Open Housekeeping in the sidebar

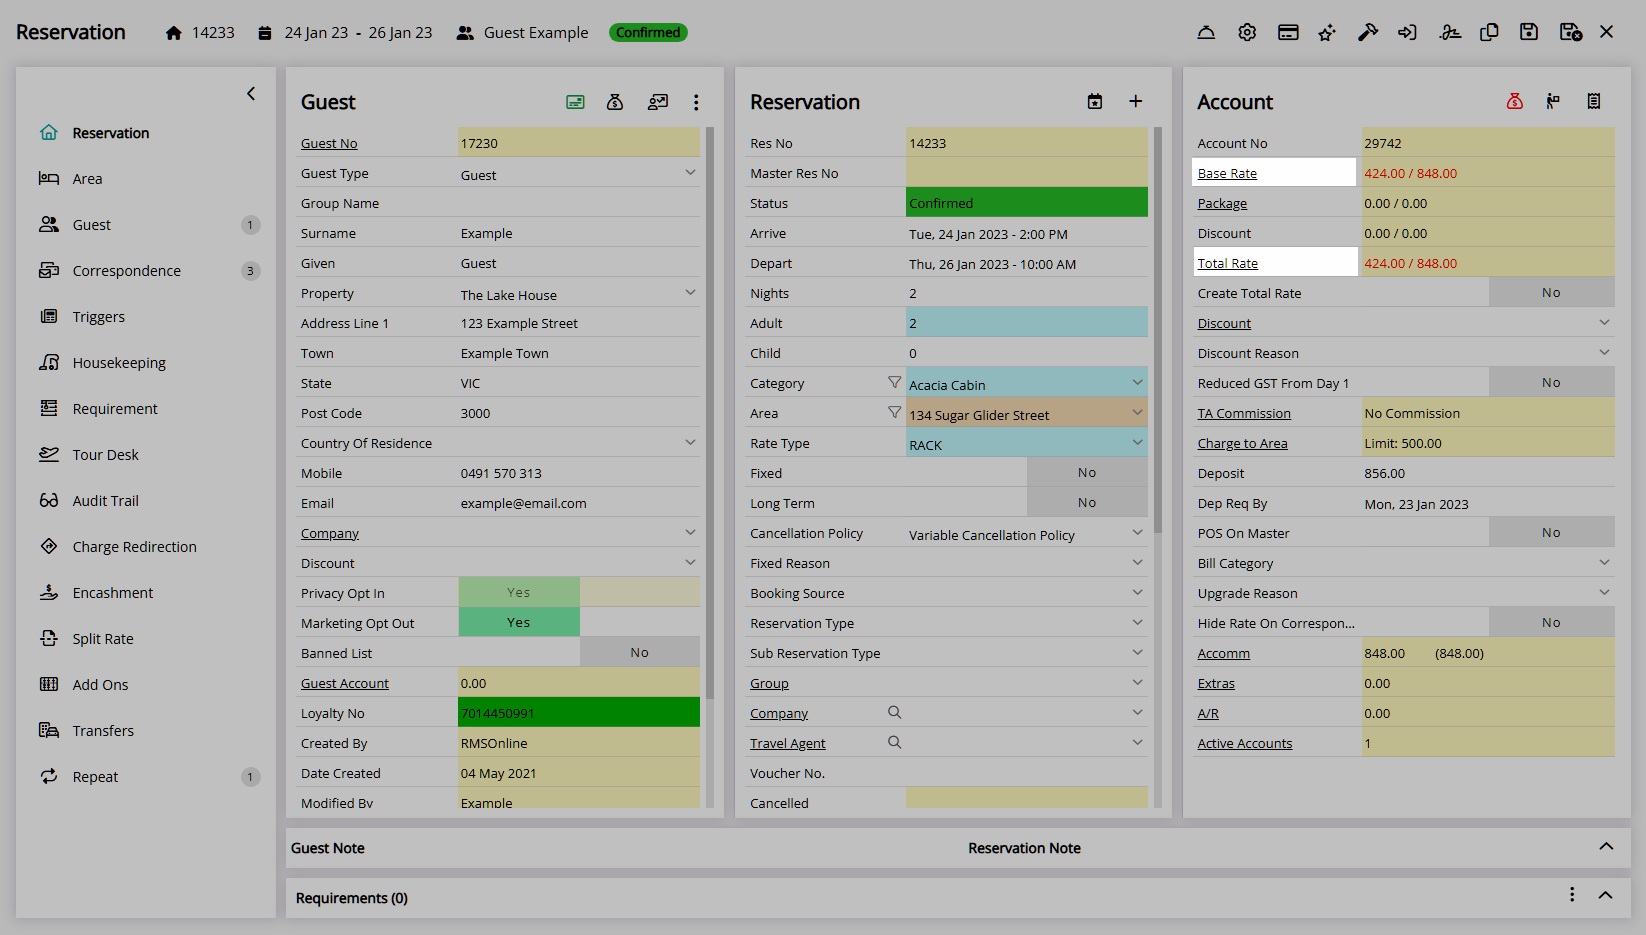(119, 363)
